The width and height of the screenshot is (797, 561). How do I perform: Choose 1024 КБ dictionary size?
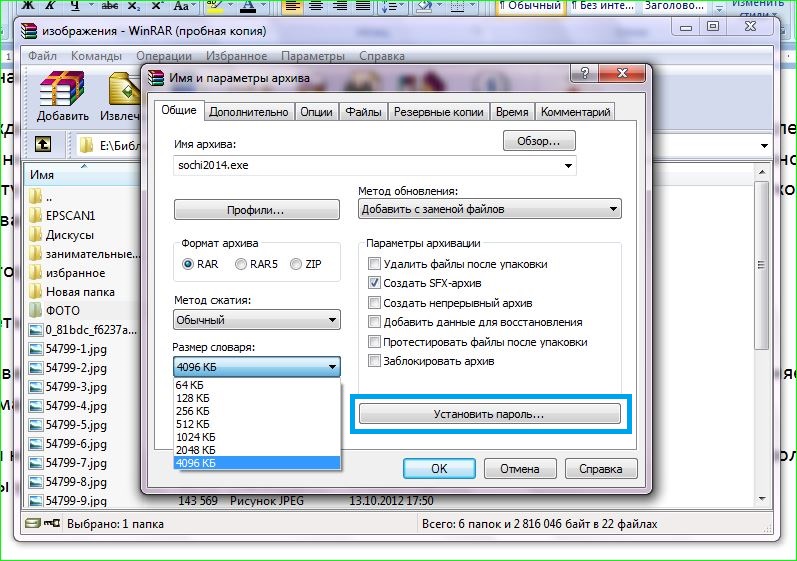coord(257,437)
